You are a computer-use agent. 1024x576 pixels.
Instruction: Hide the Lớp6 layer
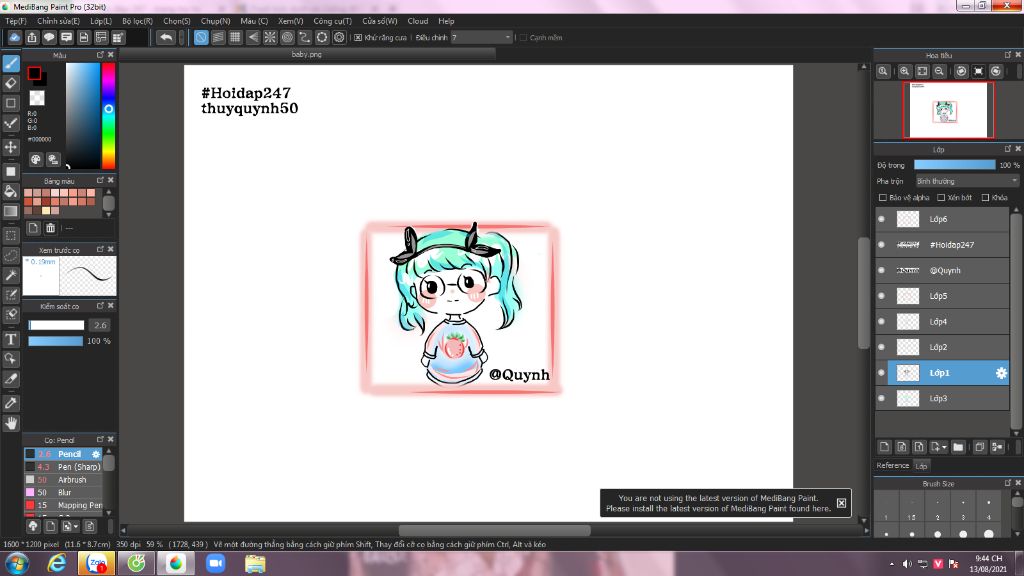(882, 219)
